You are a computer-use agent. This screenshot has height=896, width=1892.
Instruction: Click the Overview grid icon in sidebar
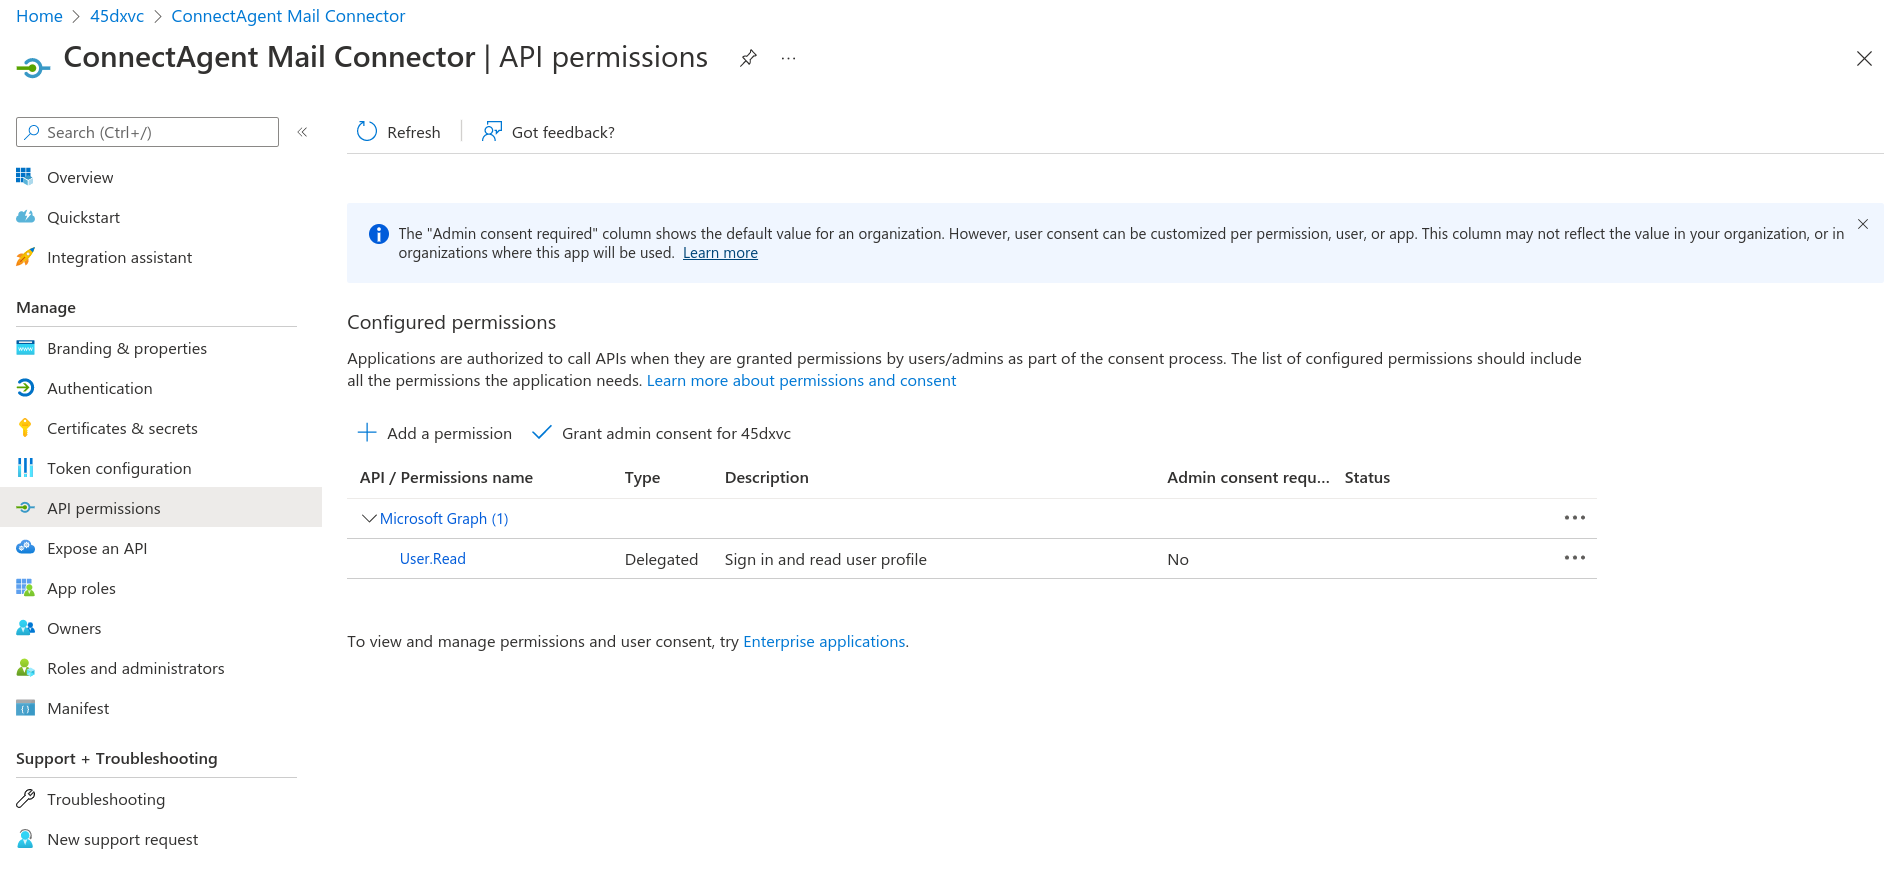pyautogui.click(x=25, y=177)
